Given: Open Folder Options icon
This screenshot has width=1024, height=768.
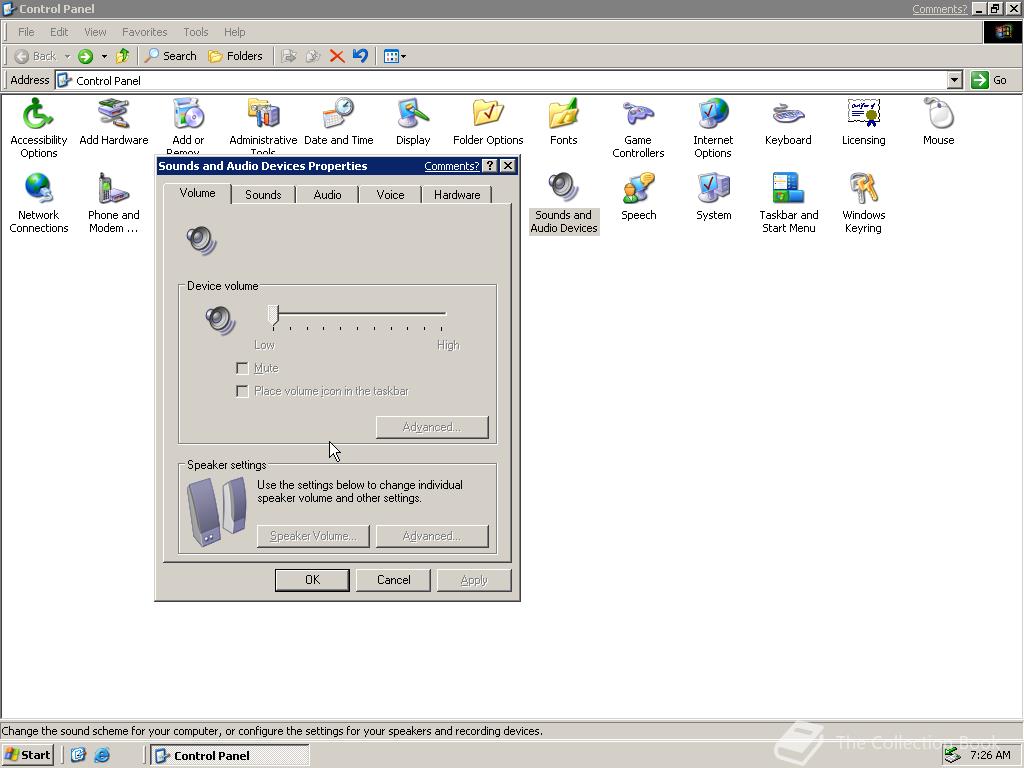Looking at the screenshot, I should tap(488, 121).
